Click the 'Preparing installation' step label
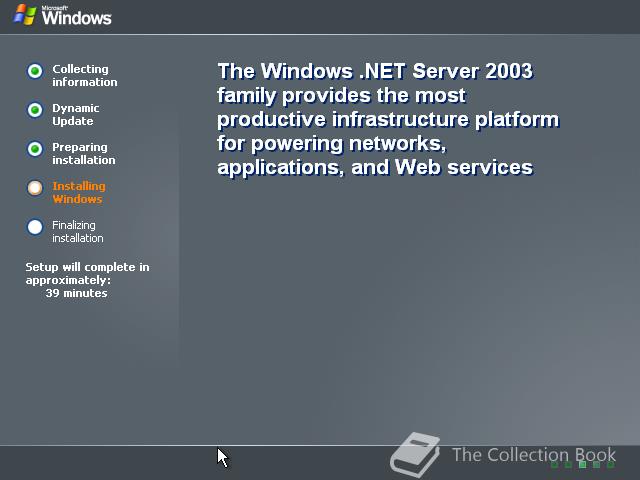 pos(84,153)
